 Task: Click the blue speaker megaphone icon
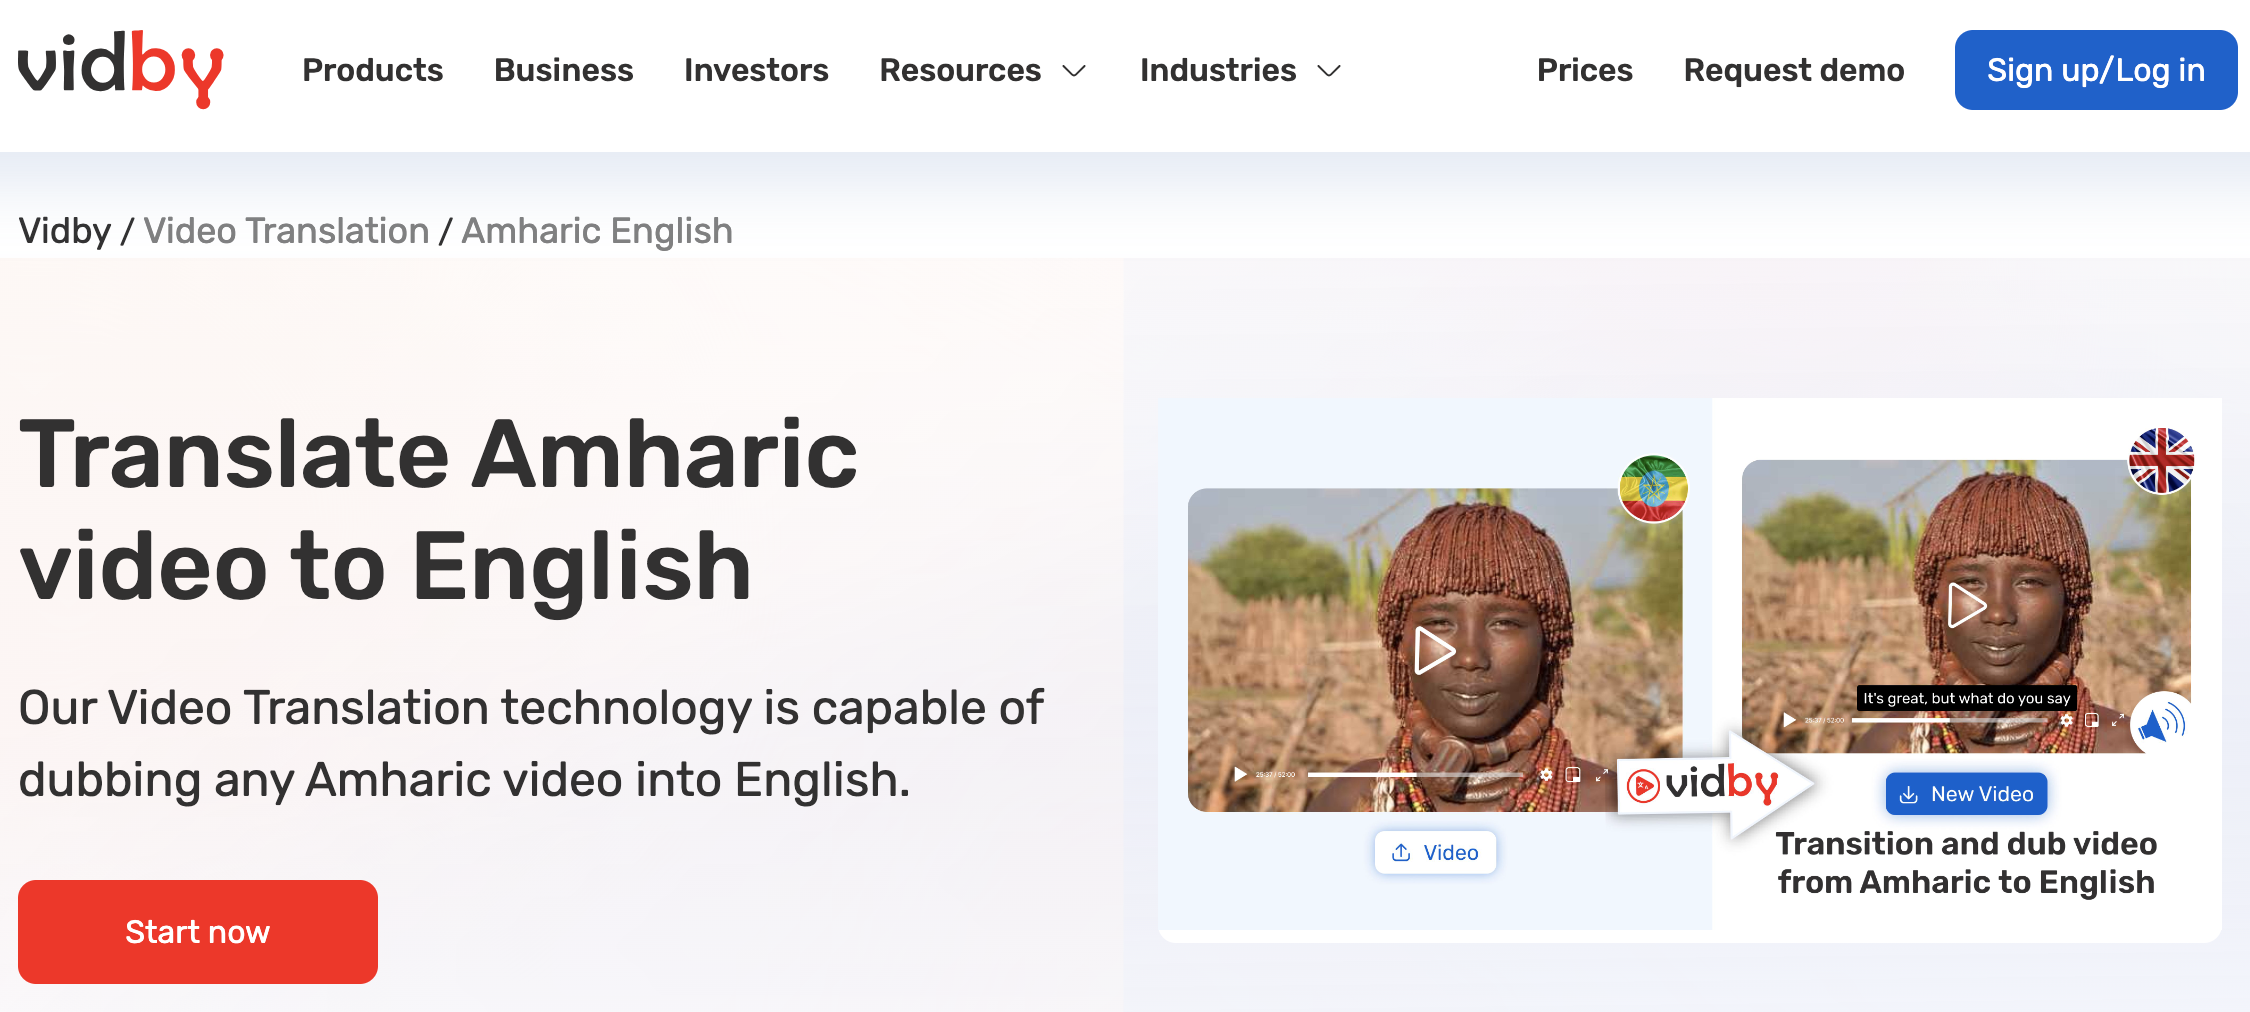(x=2161, y=723)
